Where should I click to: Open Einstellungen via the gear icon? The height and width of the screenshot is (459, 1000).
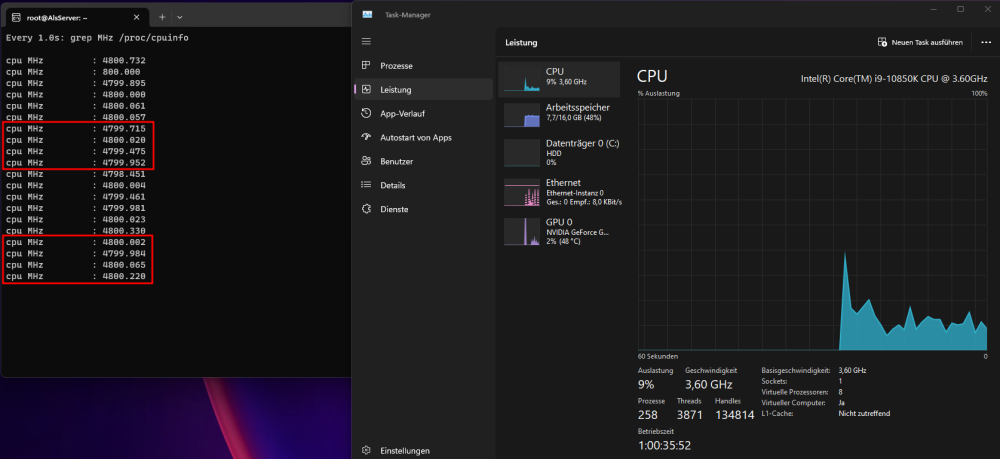click(x=366, y=450)
